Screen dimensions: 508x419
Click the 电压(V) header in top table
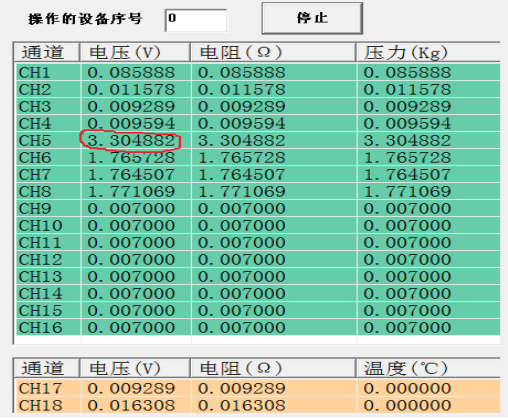tap(135, 52)
